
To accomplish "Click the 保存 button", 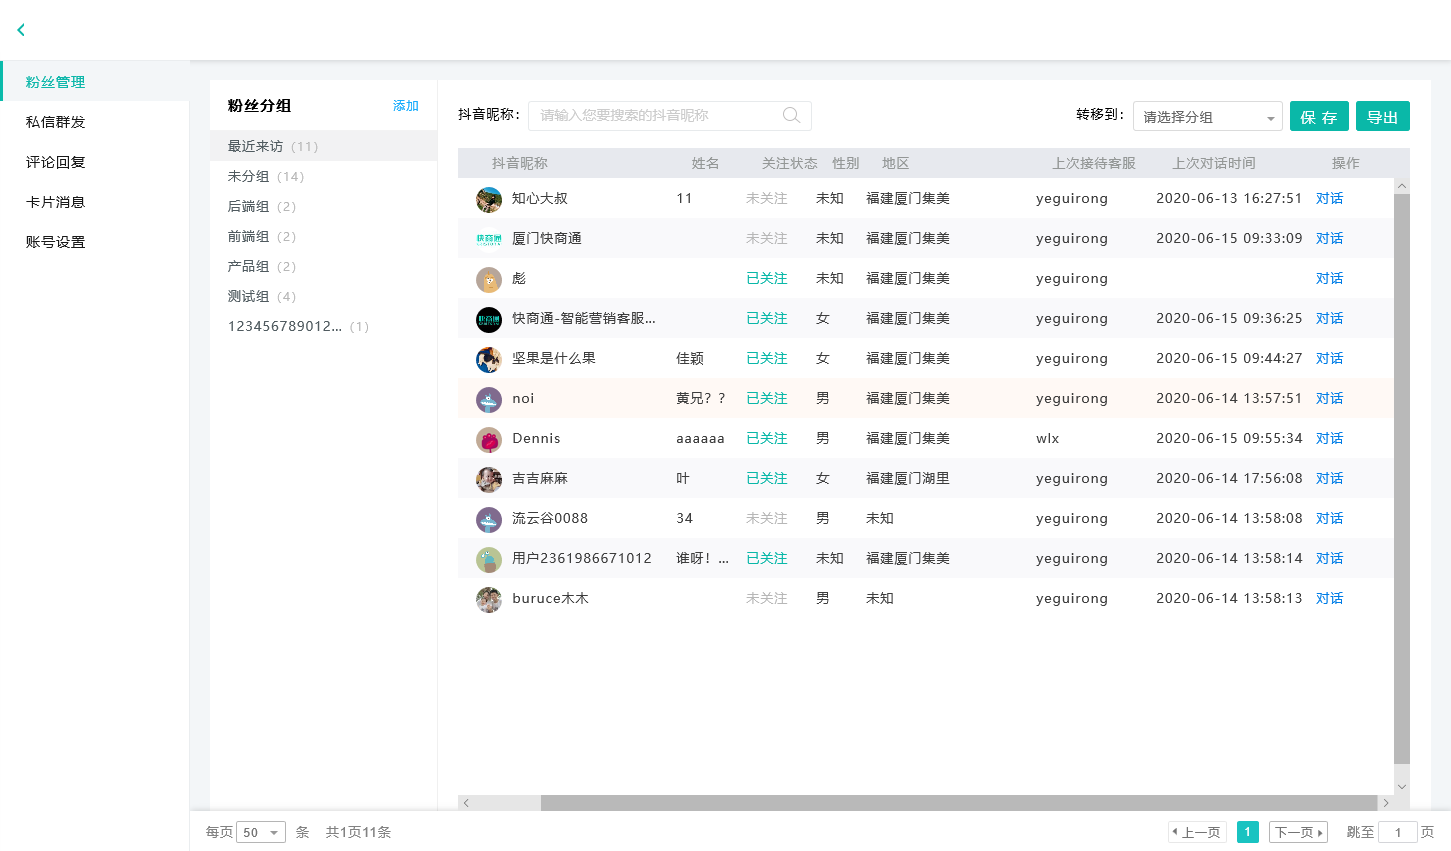I will tap(1318, 117).
